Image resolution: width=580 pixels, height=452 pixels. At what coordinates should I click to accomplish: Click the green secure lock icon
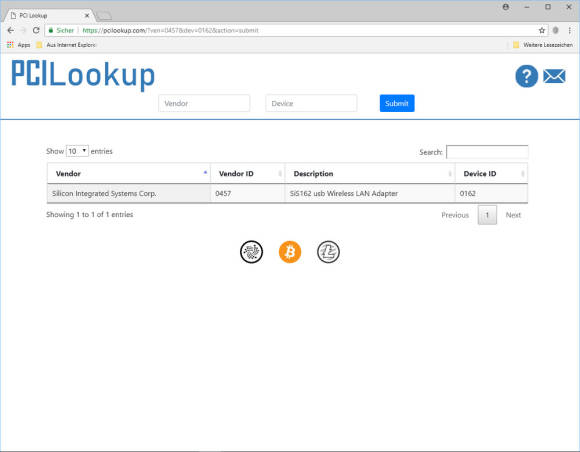click(x=51, y=30)
